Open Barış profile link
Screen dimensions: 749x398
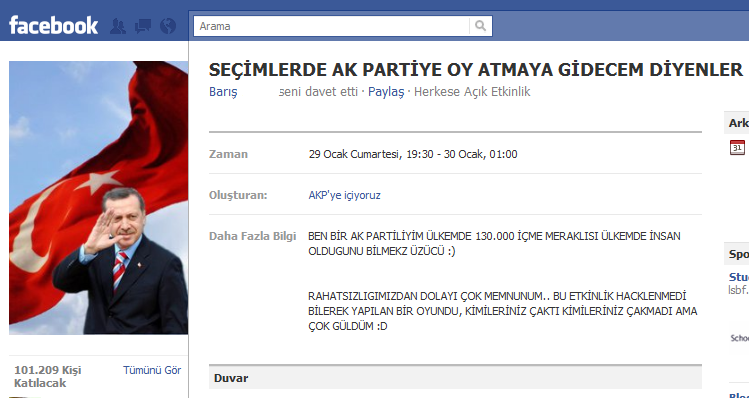(x=223, y=92)
